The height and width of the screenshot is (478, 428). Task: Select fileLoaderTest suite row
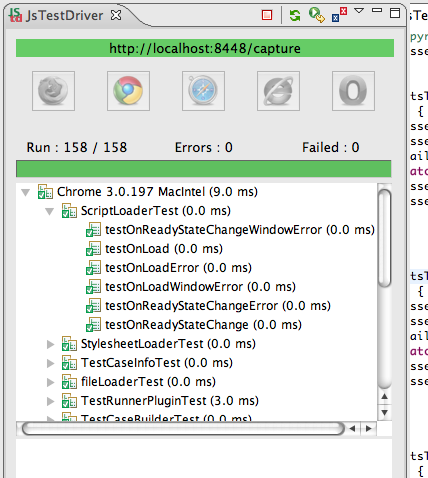pyautogui.click(x=148, y=382)
